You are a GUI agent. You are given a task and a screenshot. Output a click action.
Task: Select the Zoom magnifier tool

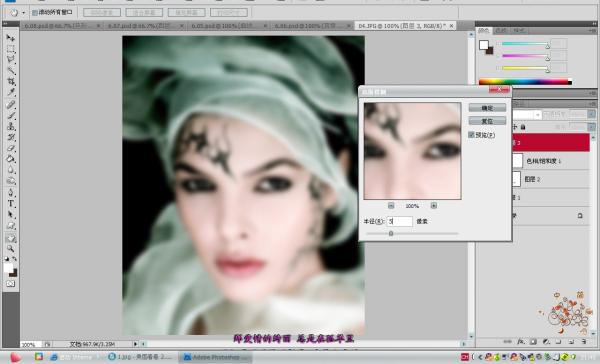(x=10, y=248)
